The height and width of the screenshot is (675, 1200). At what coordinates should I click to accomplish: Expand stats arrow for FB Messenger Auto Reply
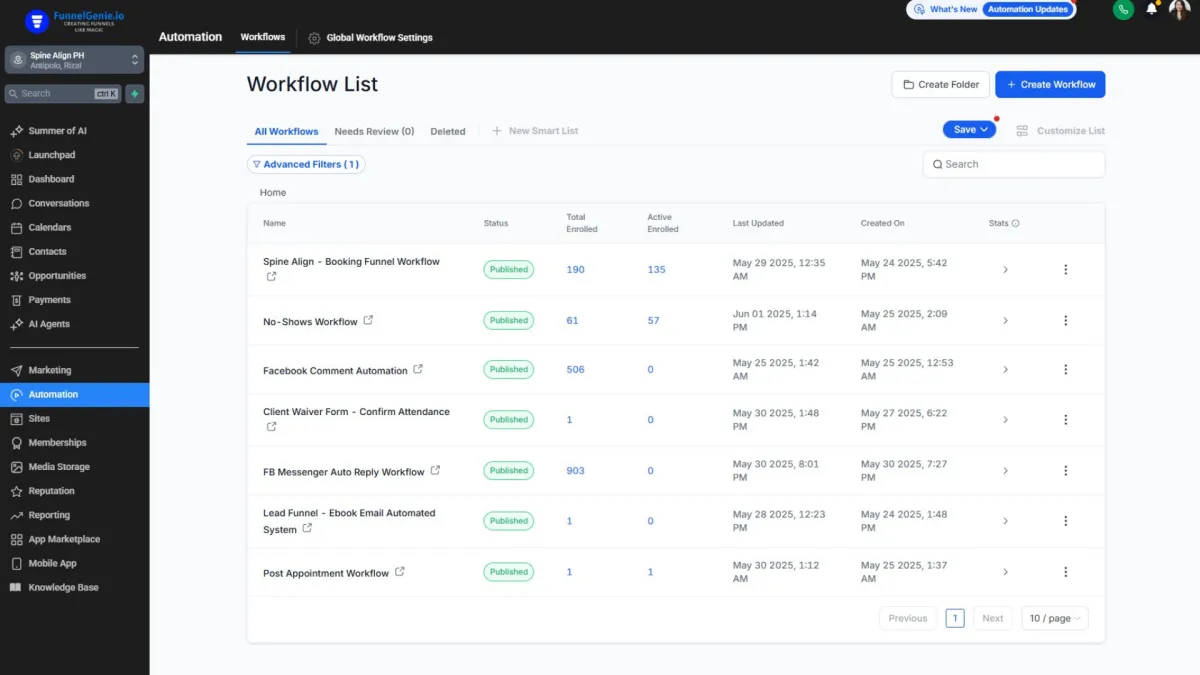[x=1005, y=471]
